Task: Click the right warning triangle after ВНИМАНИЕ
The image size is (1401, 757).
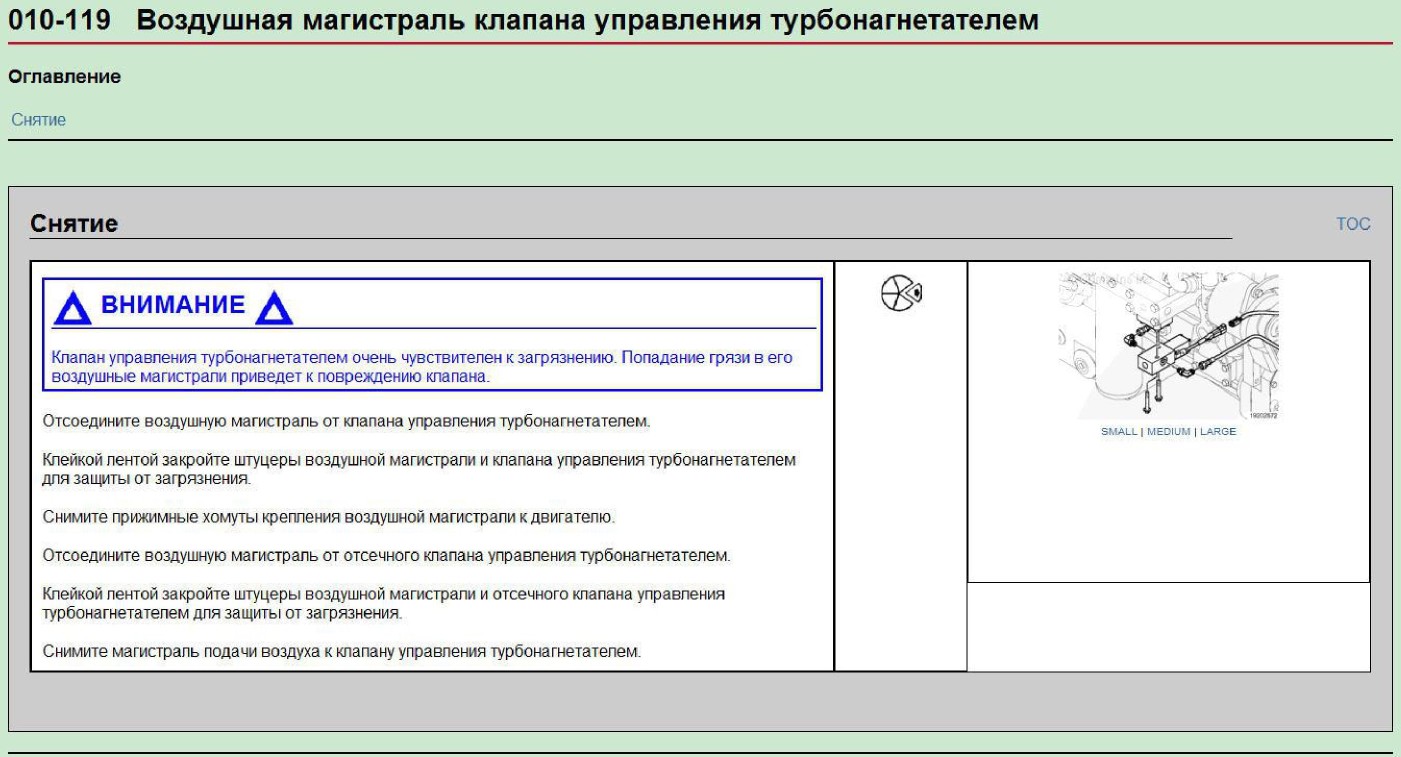Action: coord(273,308)
